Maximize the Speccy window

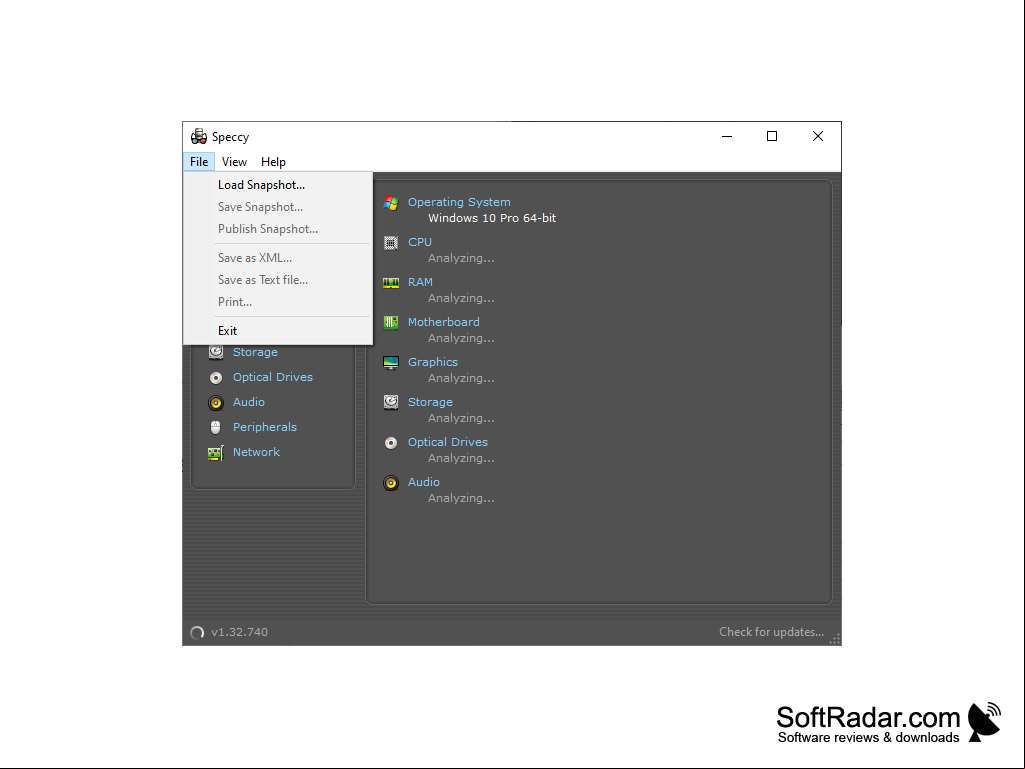[772, 136]
